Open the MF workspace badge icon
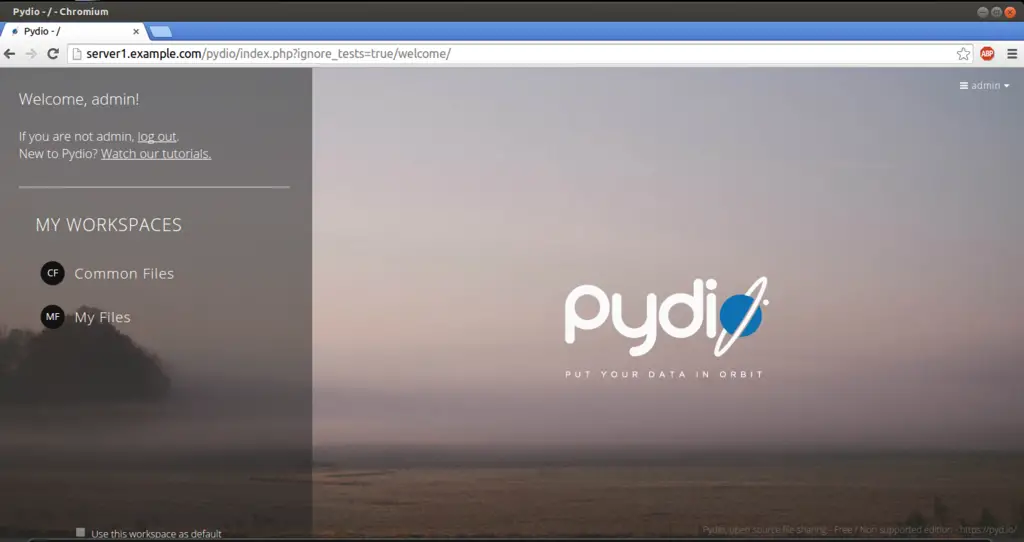1024x542 pixels. [x=52, y=317]
